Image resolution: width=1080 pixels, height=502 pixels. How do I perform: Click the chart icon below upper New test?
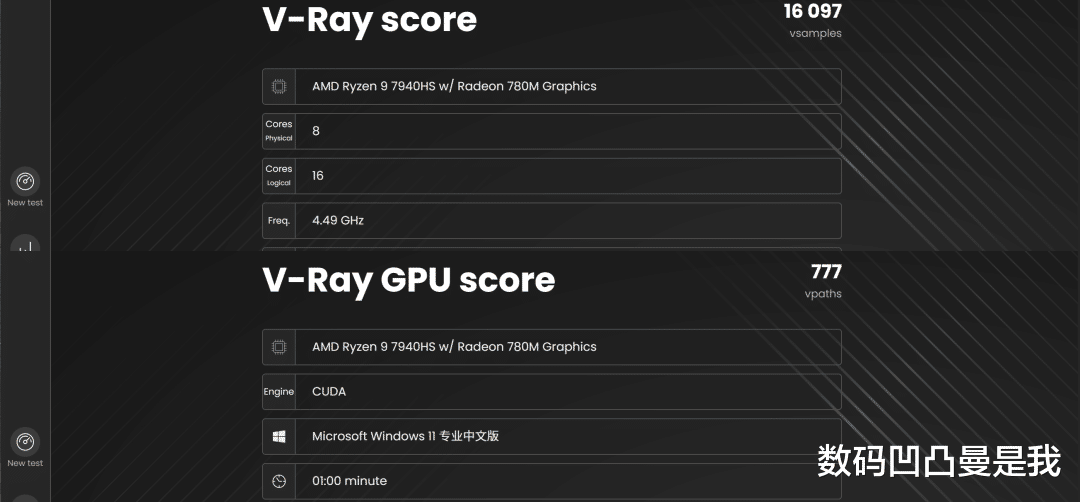click(x=25, y=244)
